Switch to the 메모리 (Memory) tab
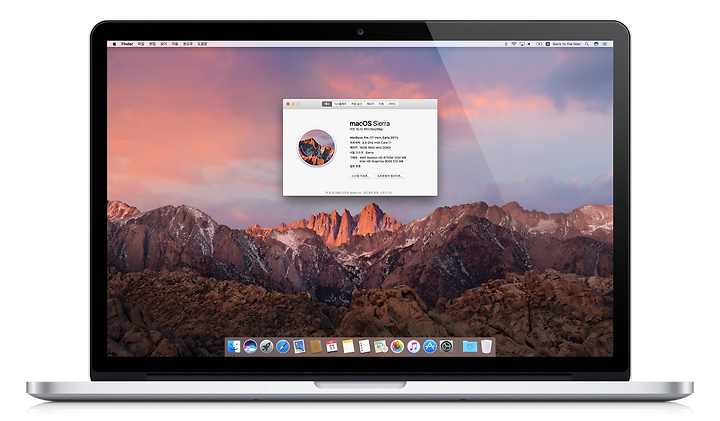Image resolution: width=720 pixels, height=421 pixels. (371, 104)
